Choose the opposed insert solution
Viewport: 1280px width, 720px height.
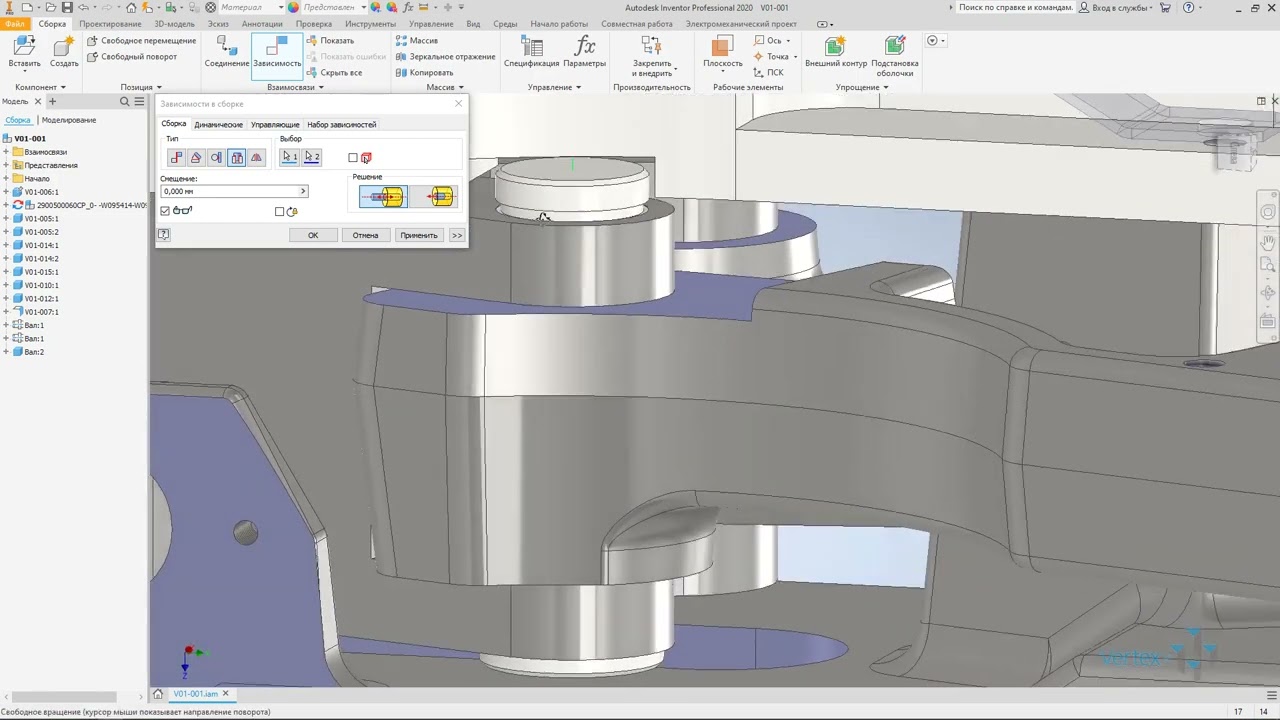pos(384,197)
